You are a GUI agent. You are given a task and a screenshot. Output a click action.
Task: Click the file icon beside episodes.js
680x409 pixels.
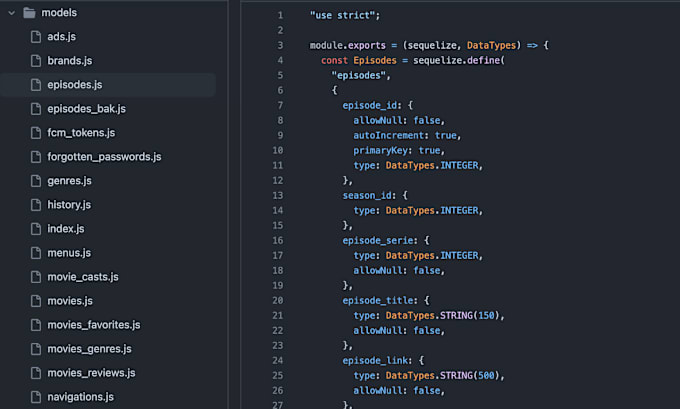pyautogui.click(x=36, y=85)
